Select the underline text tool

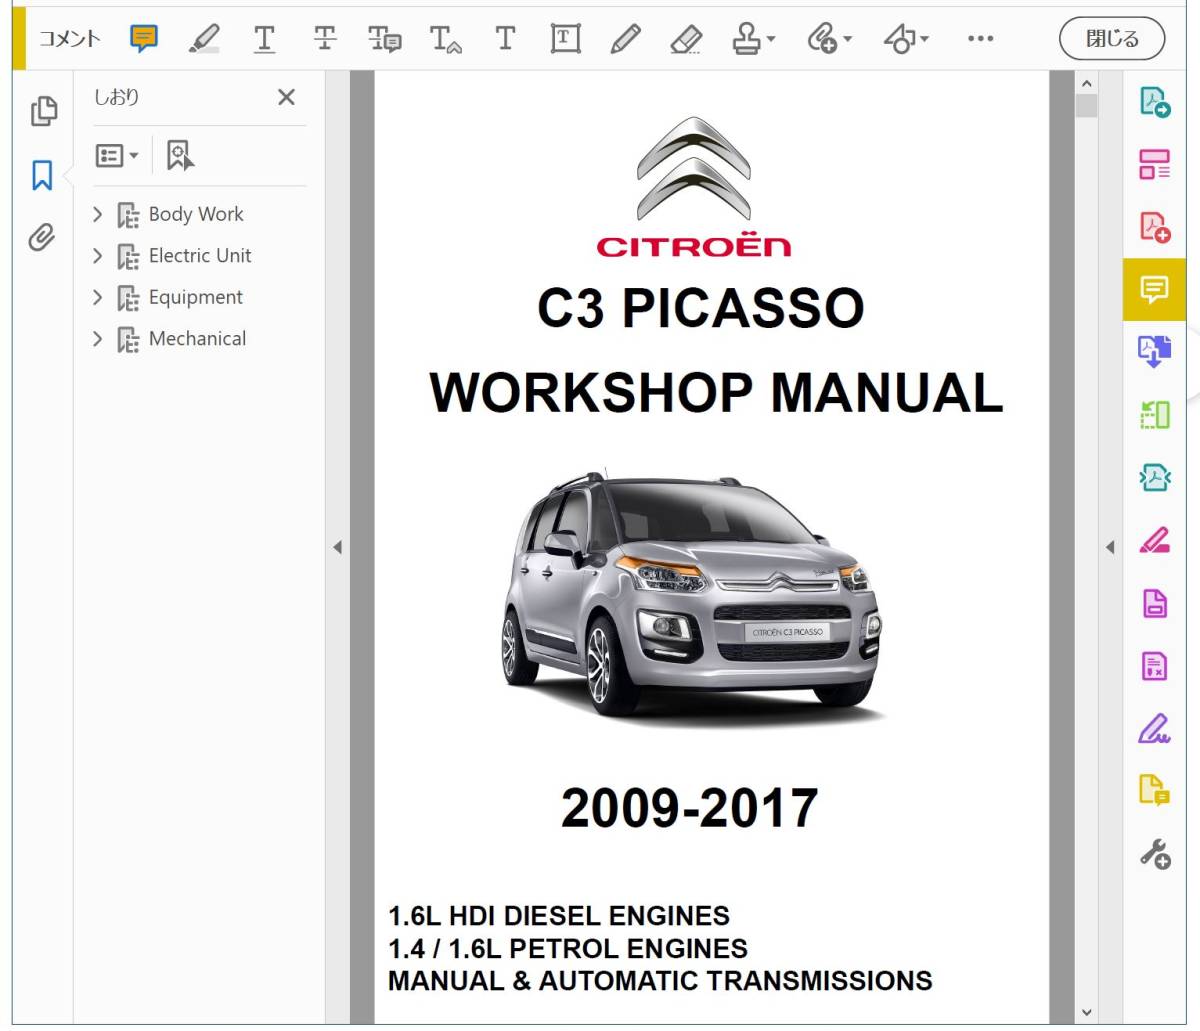264,39
